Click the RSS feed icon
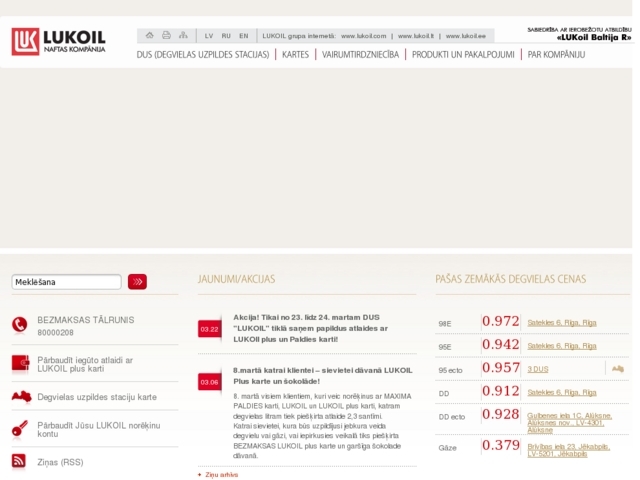The image size is (640, 480). (x=19, y=461)
